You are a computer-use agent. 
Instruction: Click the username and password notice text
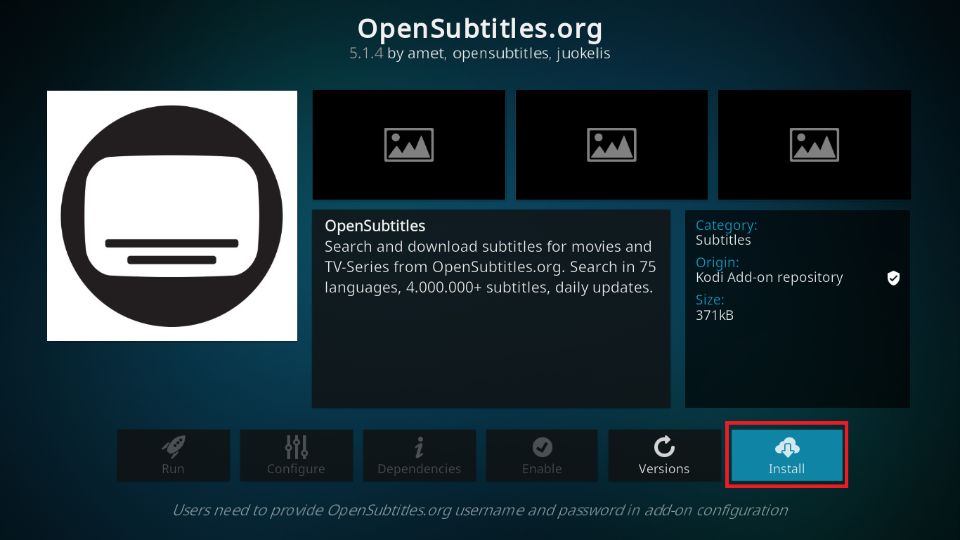480,510
